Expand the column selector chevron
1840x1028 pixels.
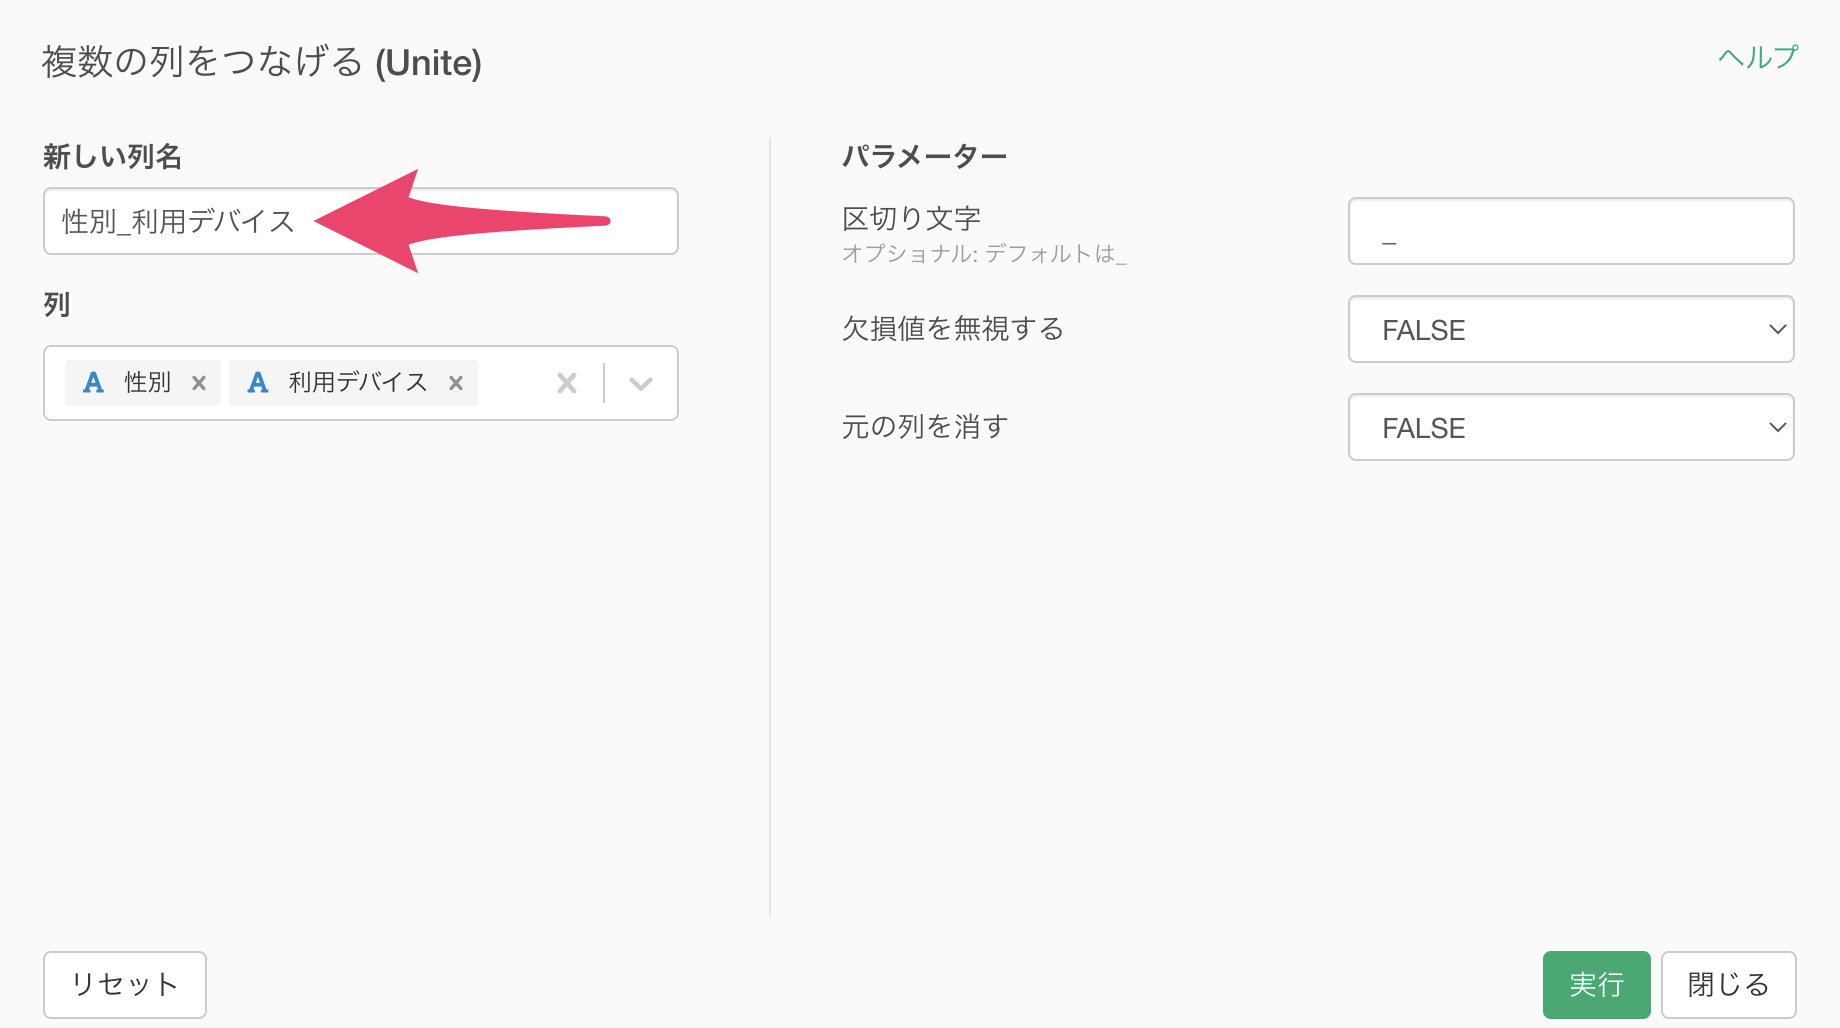pyautogui.click(x=641, y=383)
